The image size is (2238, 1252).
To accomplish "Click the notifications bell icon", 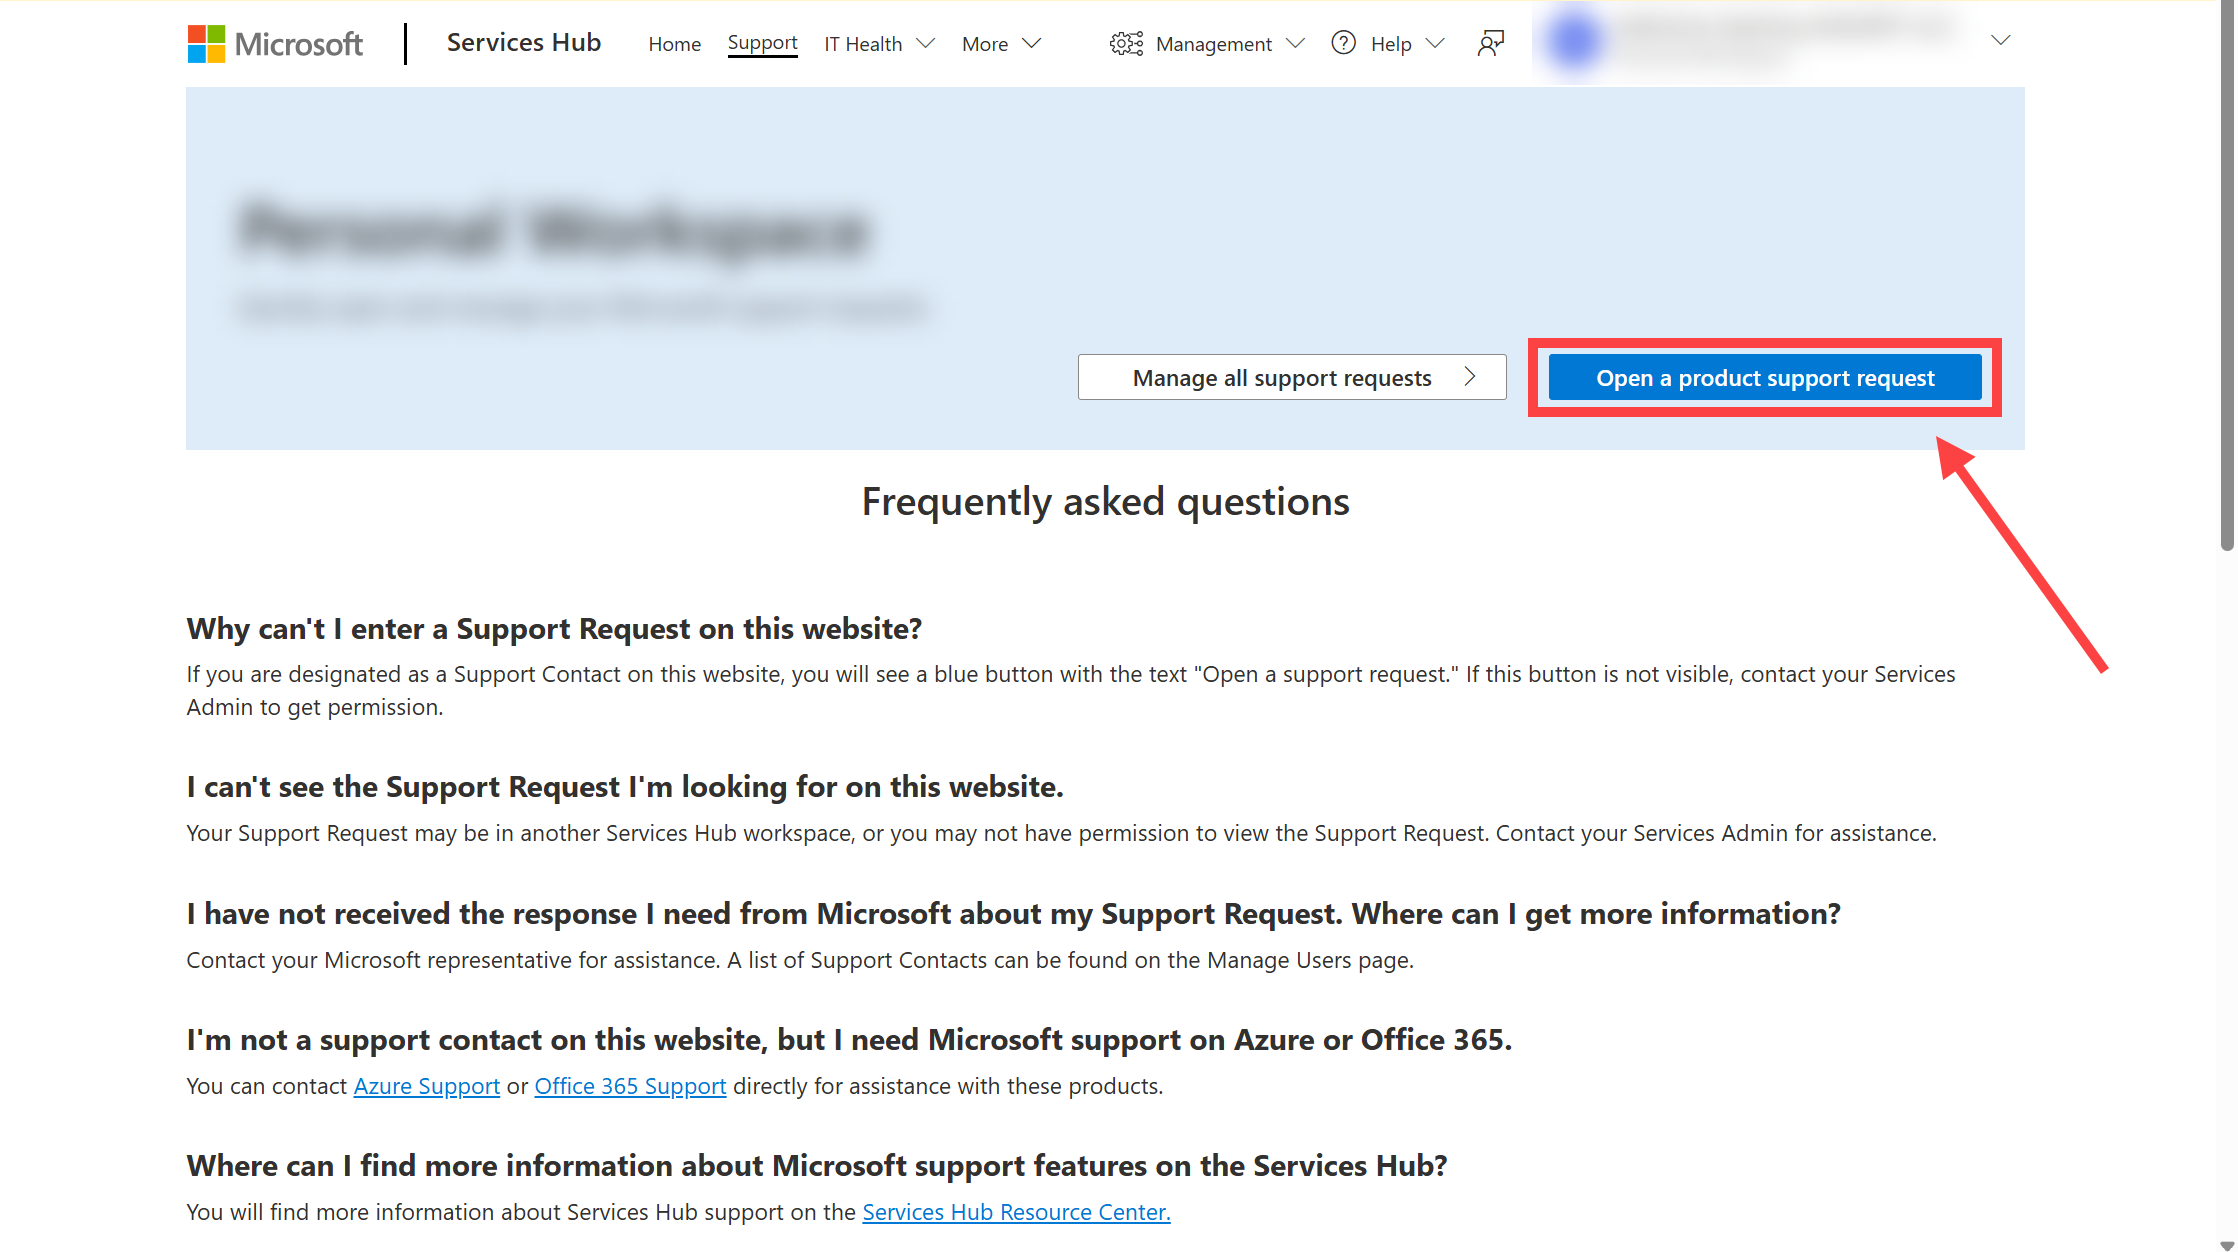I will coord(1488,41).
